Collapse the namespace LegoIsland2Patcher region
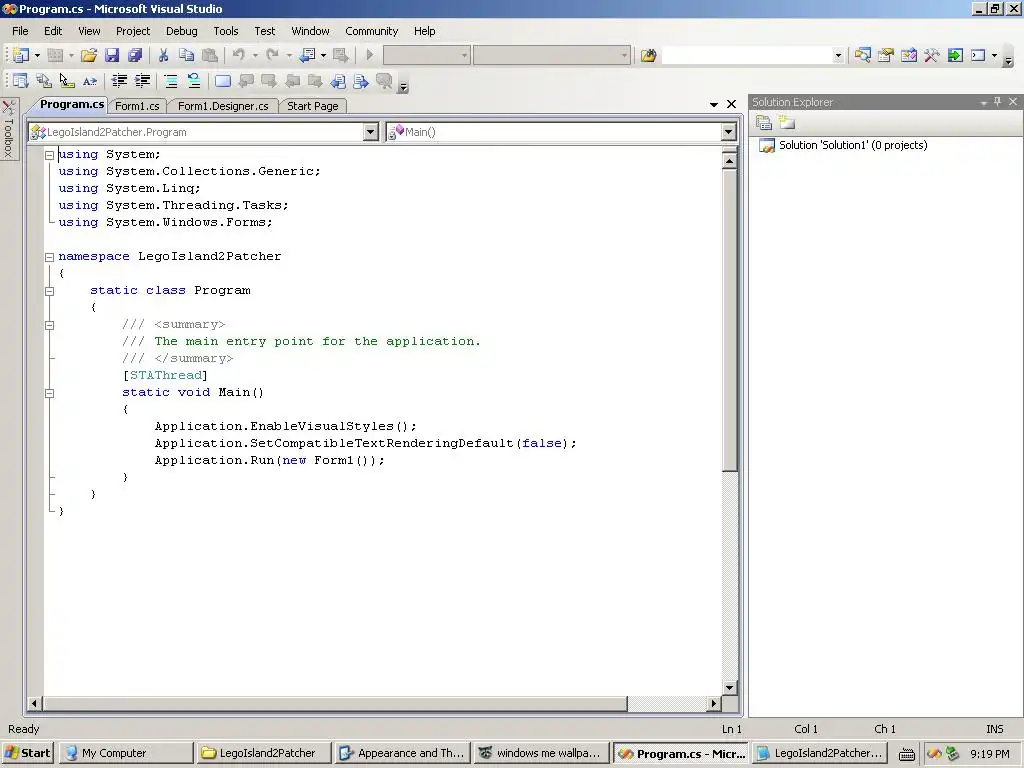The image size is (1024, 768). click(x=49, y=257)
